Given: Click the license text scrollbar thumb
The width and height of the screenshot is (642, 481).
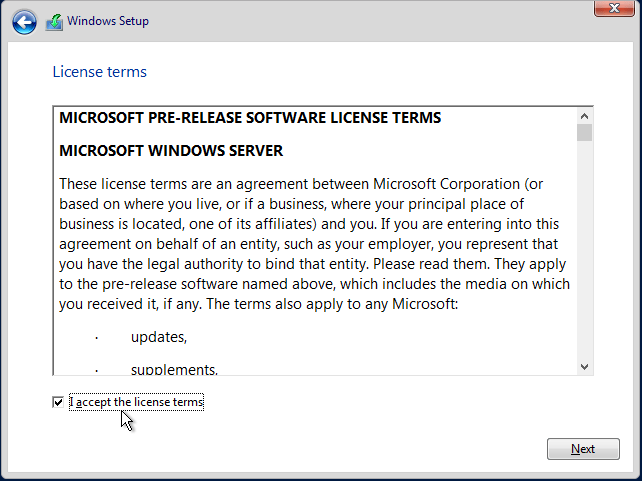Looking at the screenshot, I should 584,132.
